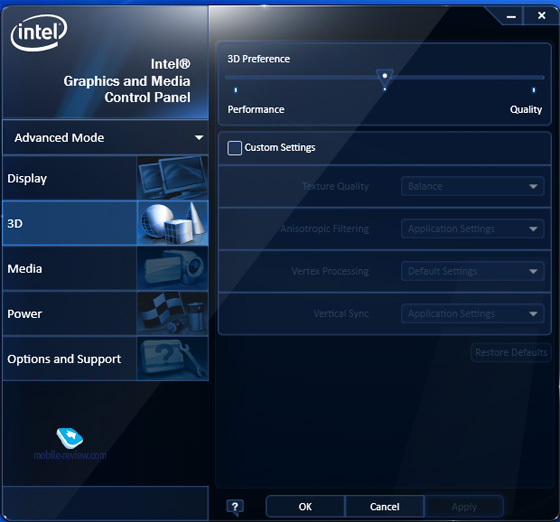Click the Intel logo
This screenshot has height=522, width=560.
click(39, 33)
